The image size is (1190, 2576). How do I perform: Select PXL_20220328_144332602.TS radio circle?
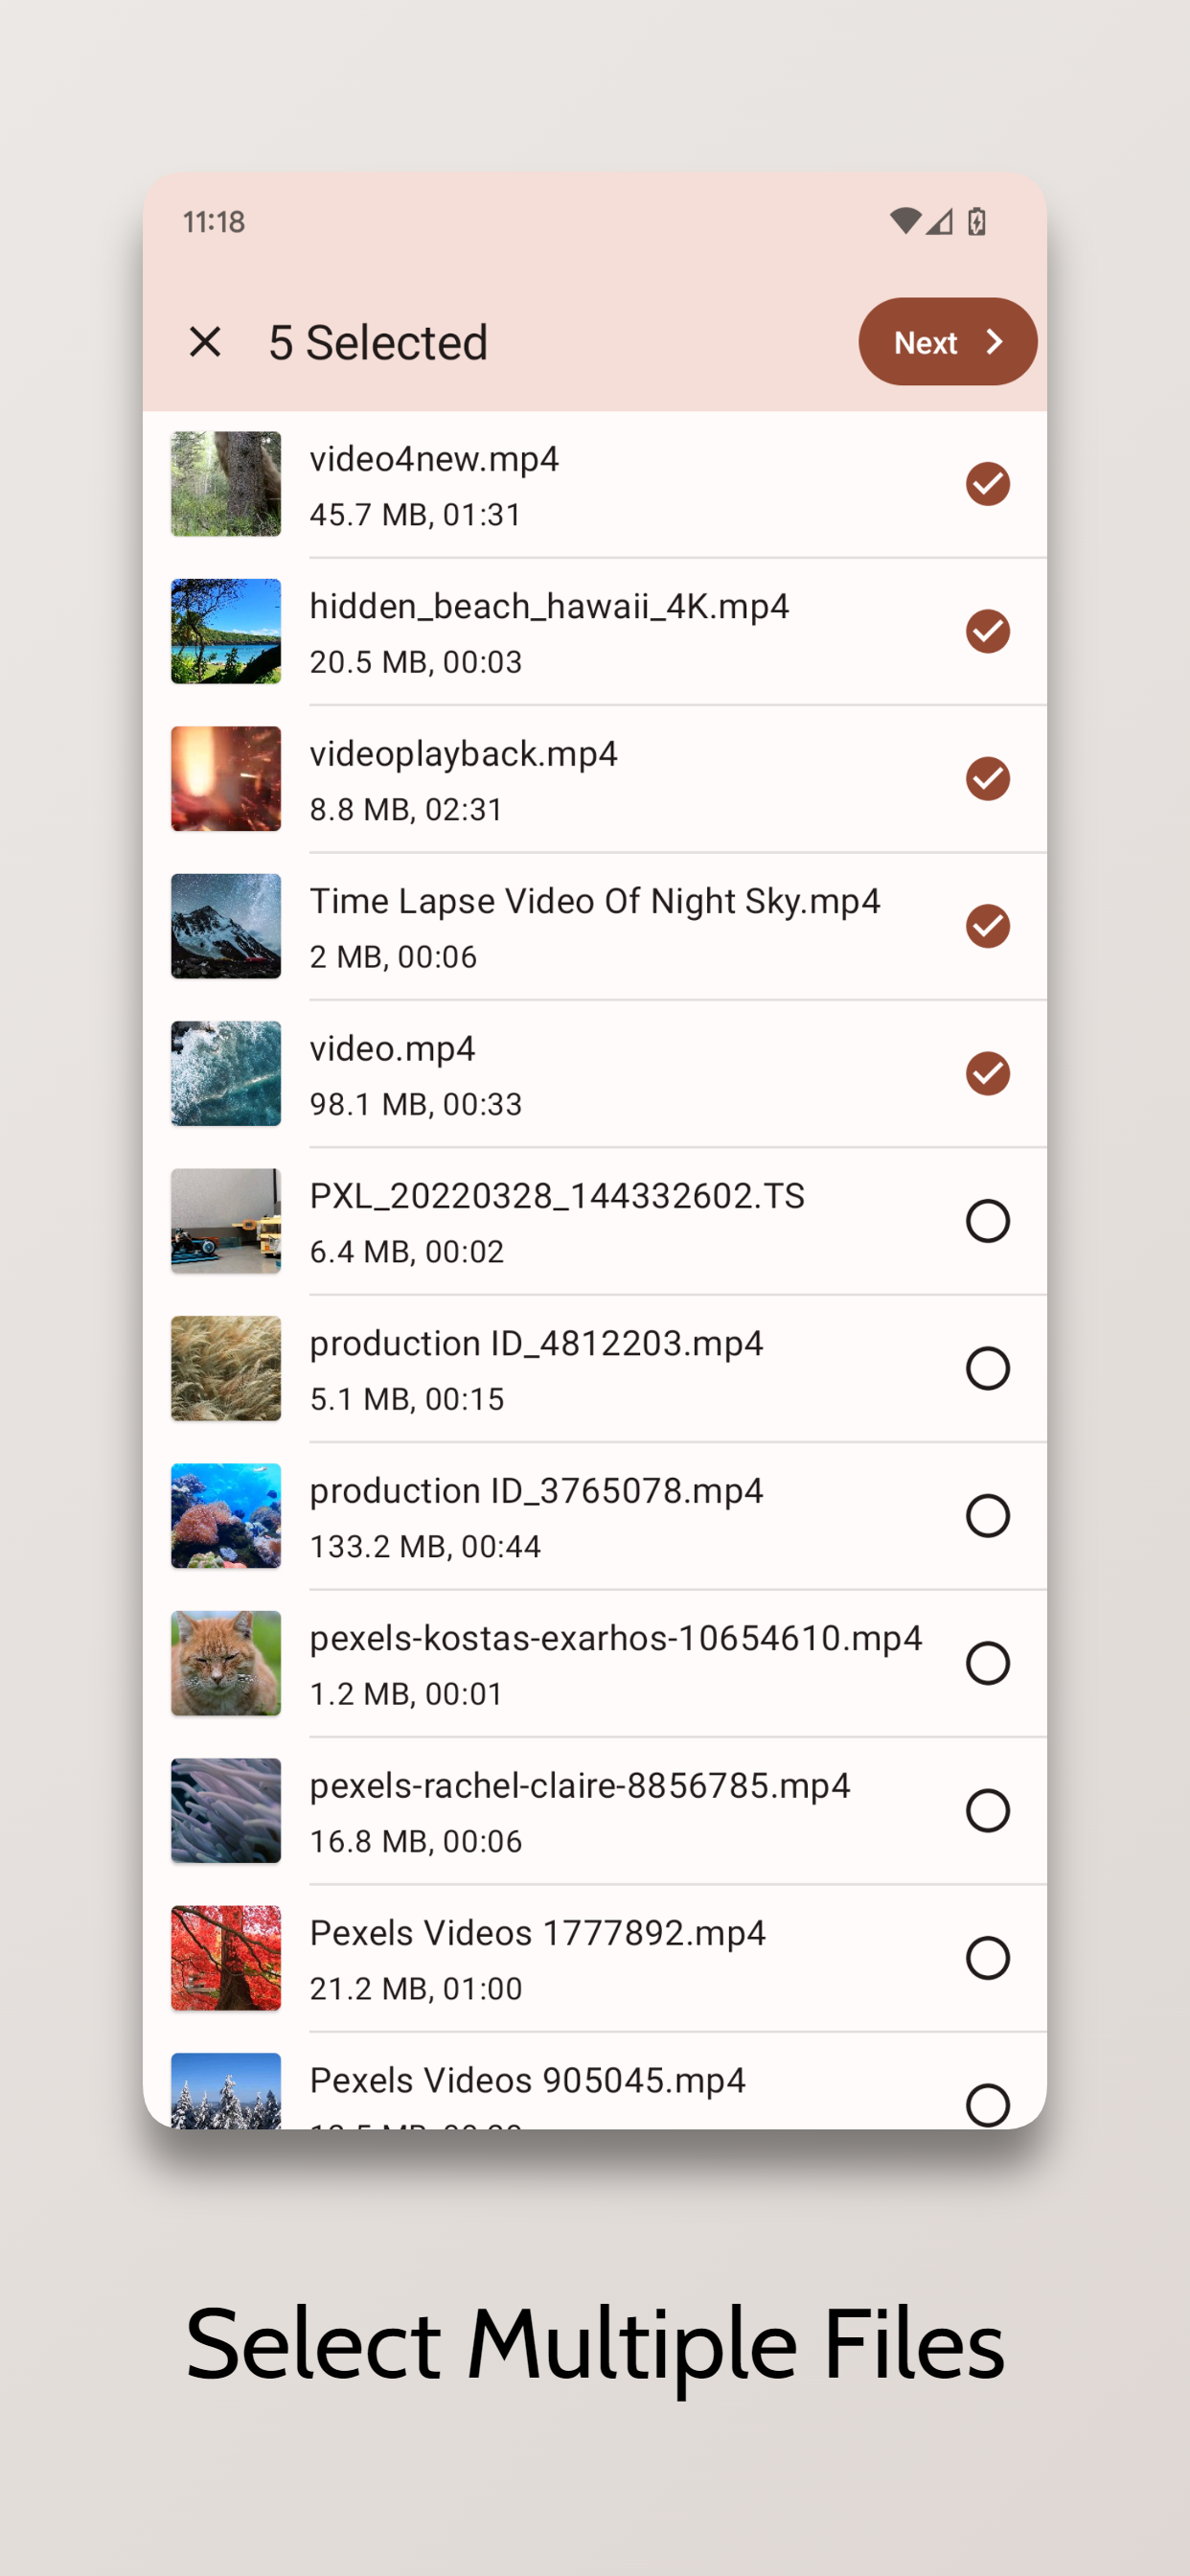tap(987, 1221)
